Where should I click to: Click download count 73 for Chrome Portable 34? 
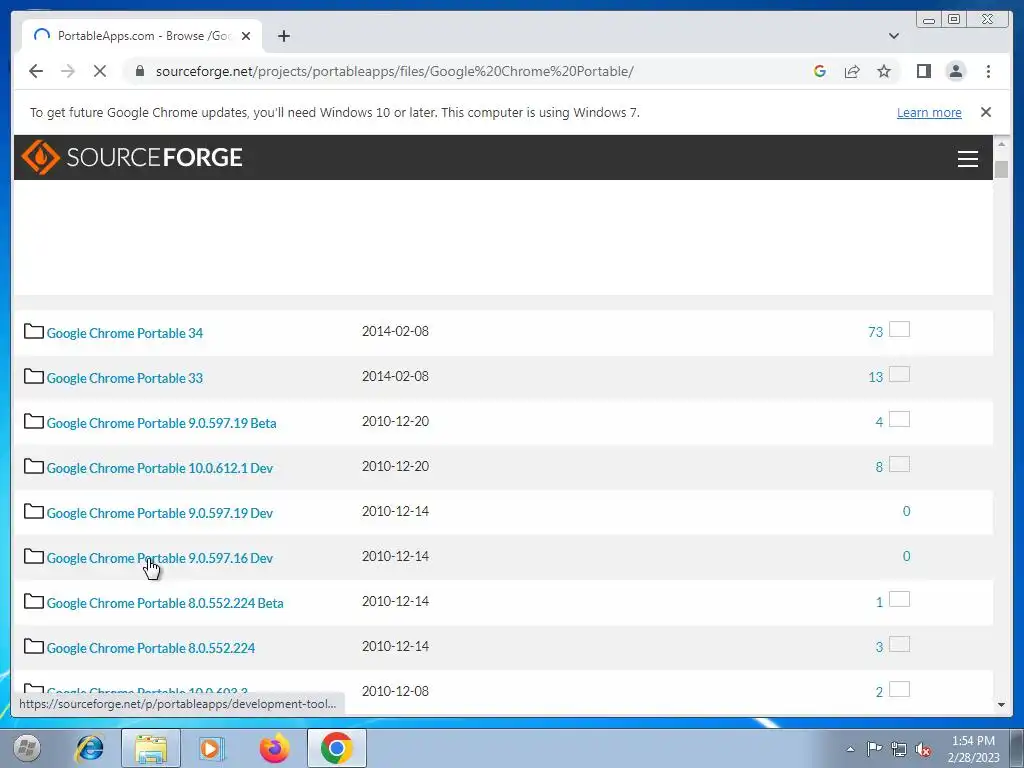click(x=875, y=332)
